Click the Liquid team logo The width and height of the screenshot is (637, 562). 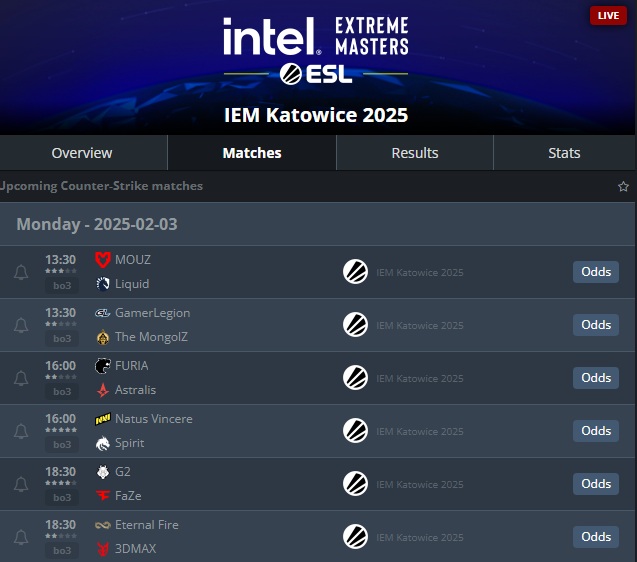coord(103,284)
